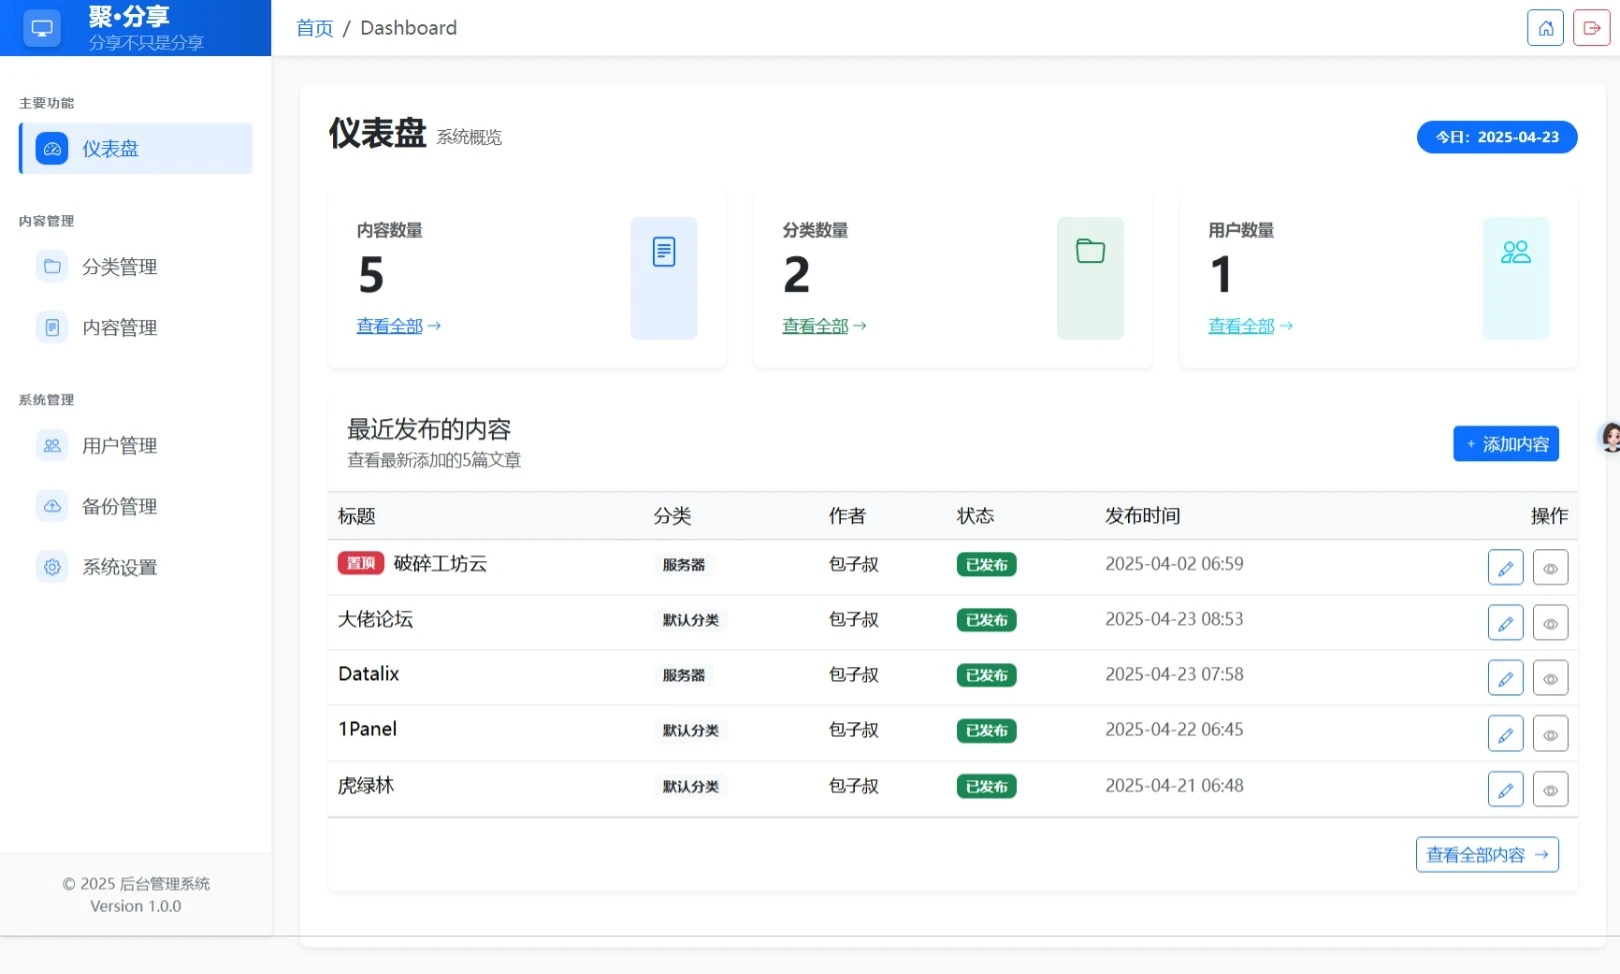Go to 系统设置 in sidebar

tap(119, 567)
